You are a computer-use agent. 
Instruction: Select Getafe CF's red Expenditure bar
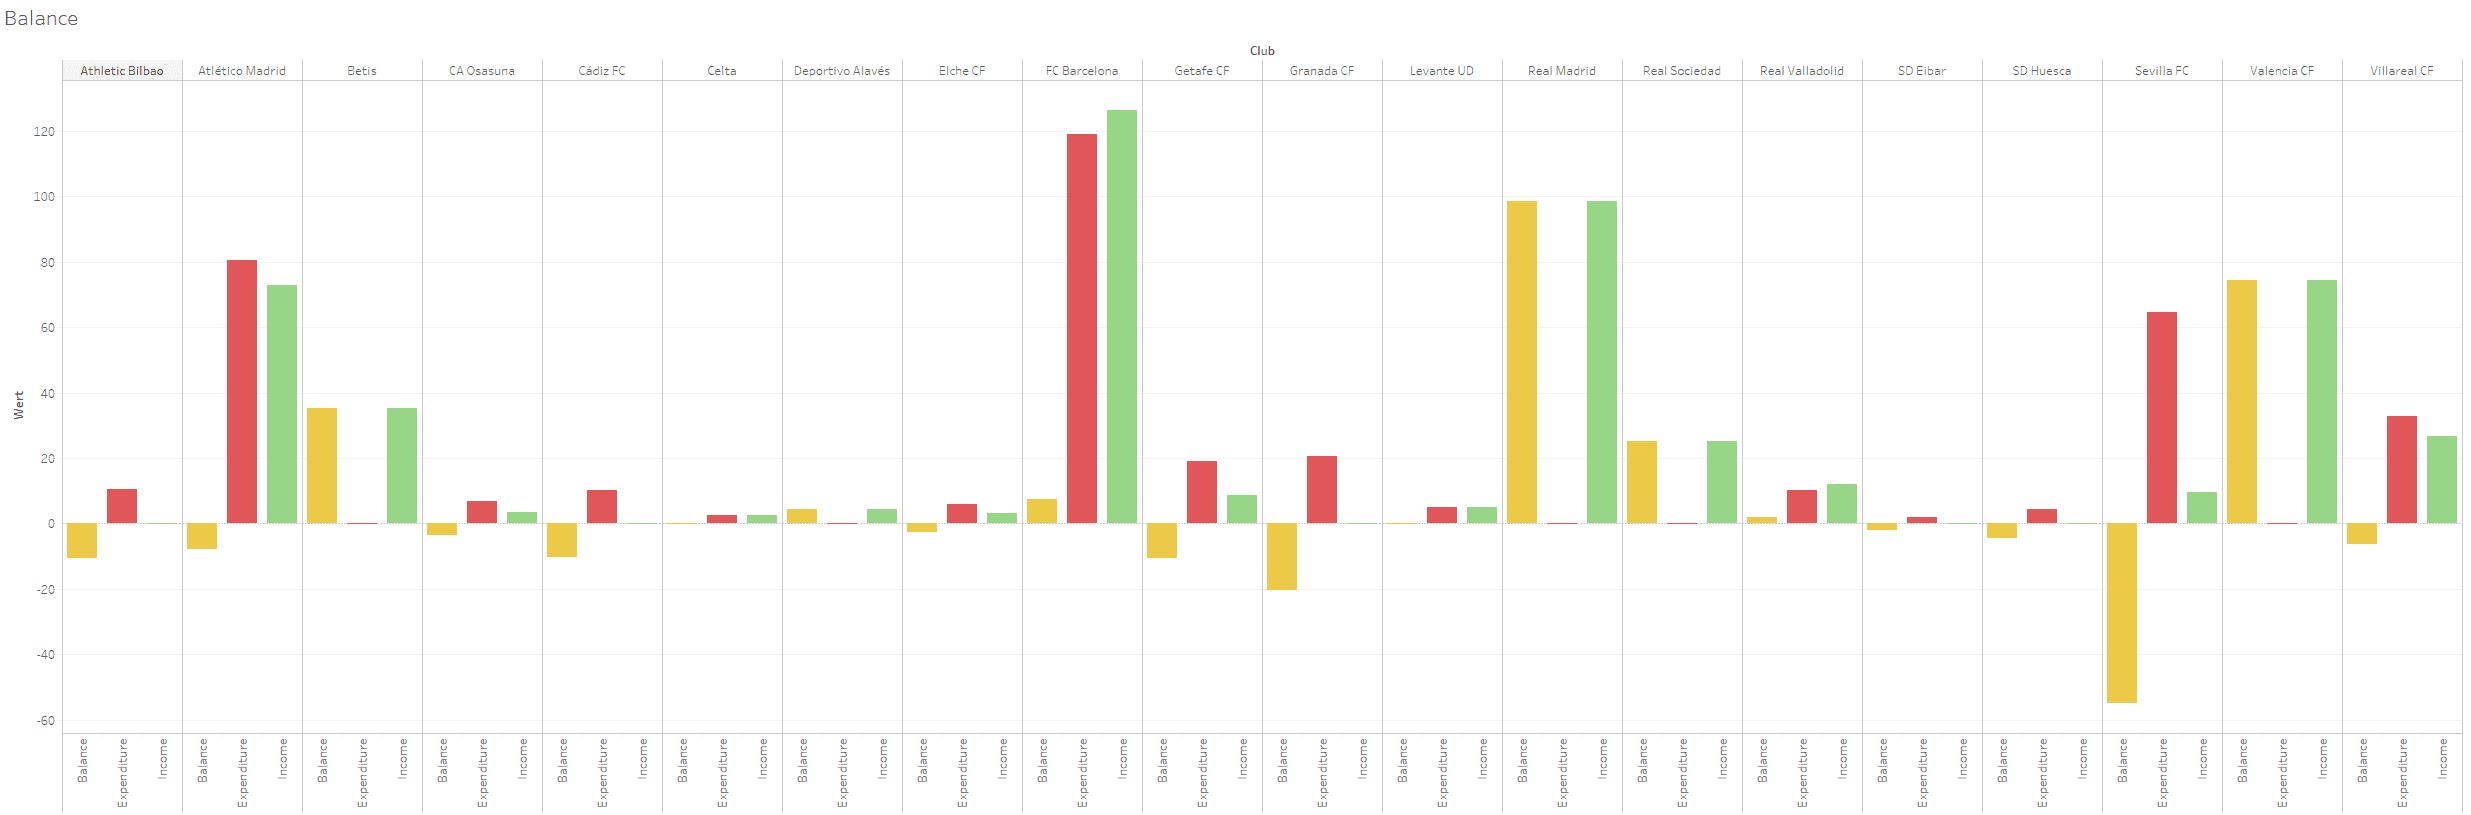[x=1202, y=492]
